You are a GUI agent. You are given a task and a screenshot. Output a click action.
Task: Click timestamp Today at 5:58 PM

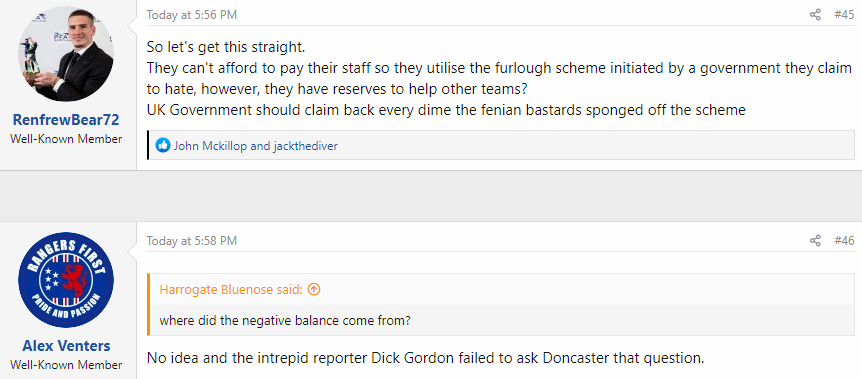(x=192, y=240)
